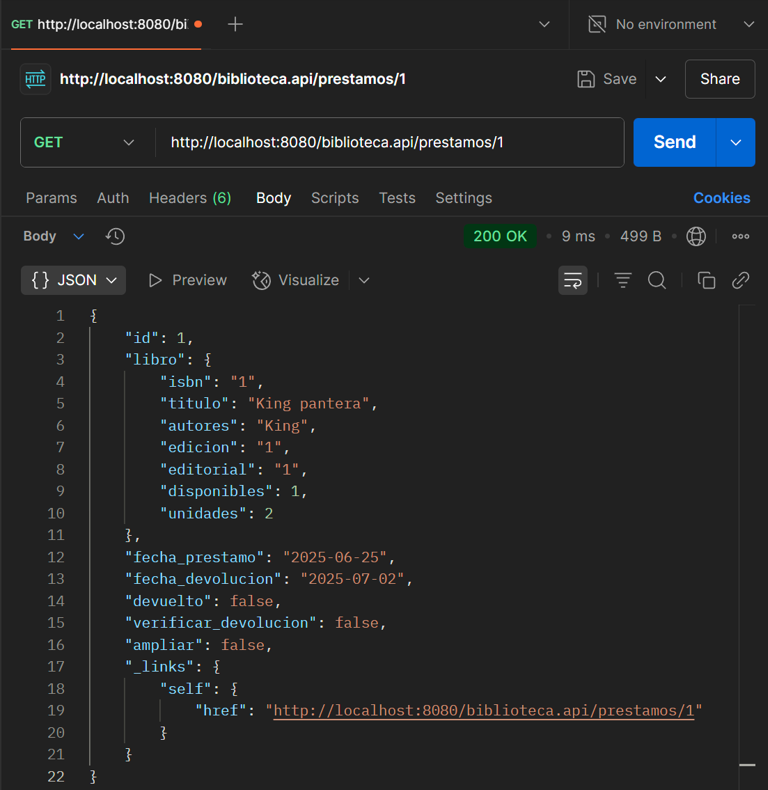Click the copy link chain icon
Screen dimensions: 768x790
(x=740, y=280)
